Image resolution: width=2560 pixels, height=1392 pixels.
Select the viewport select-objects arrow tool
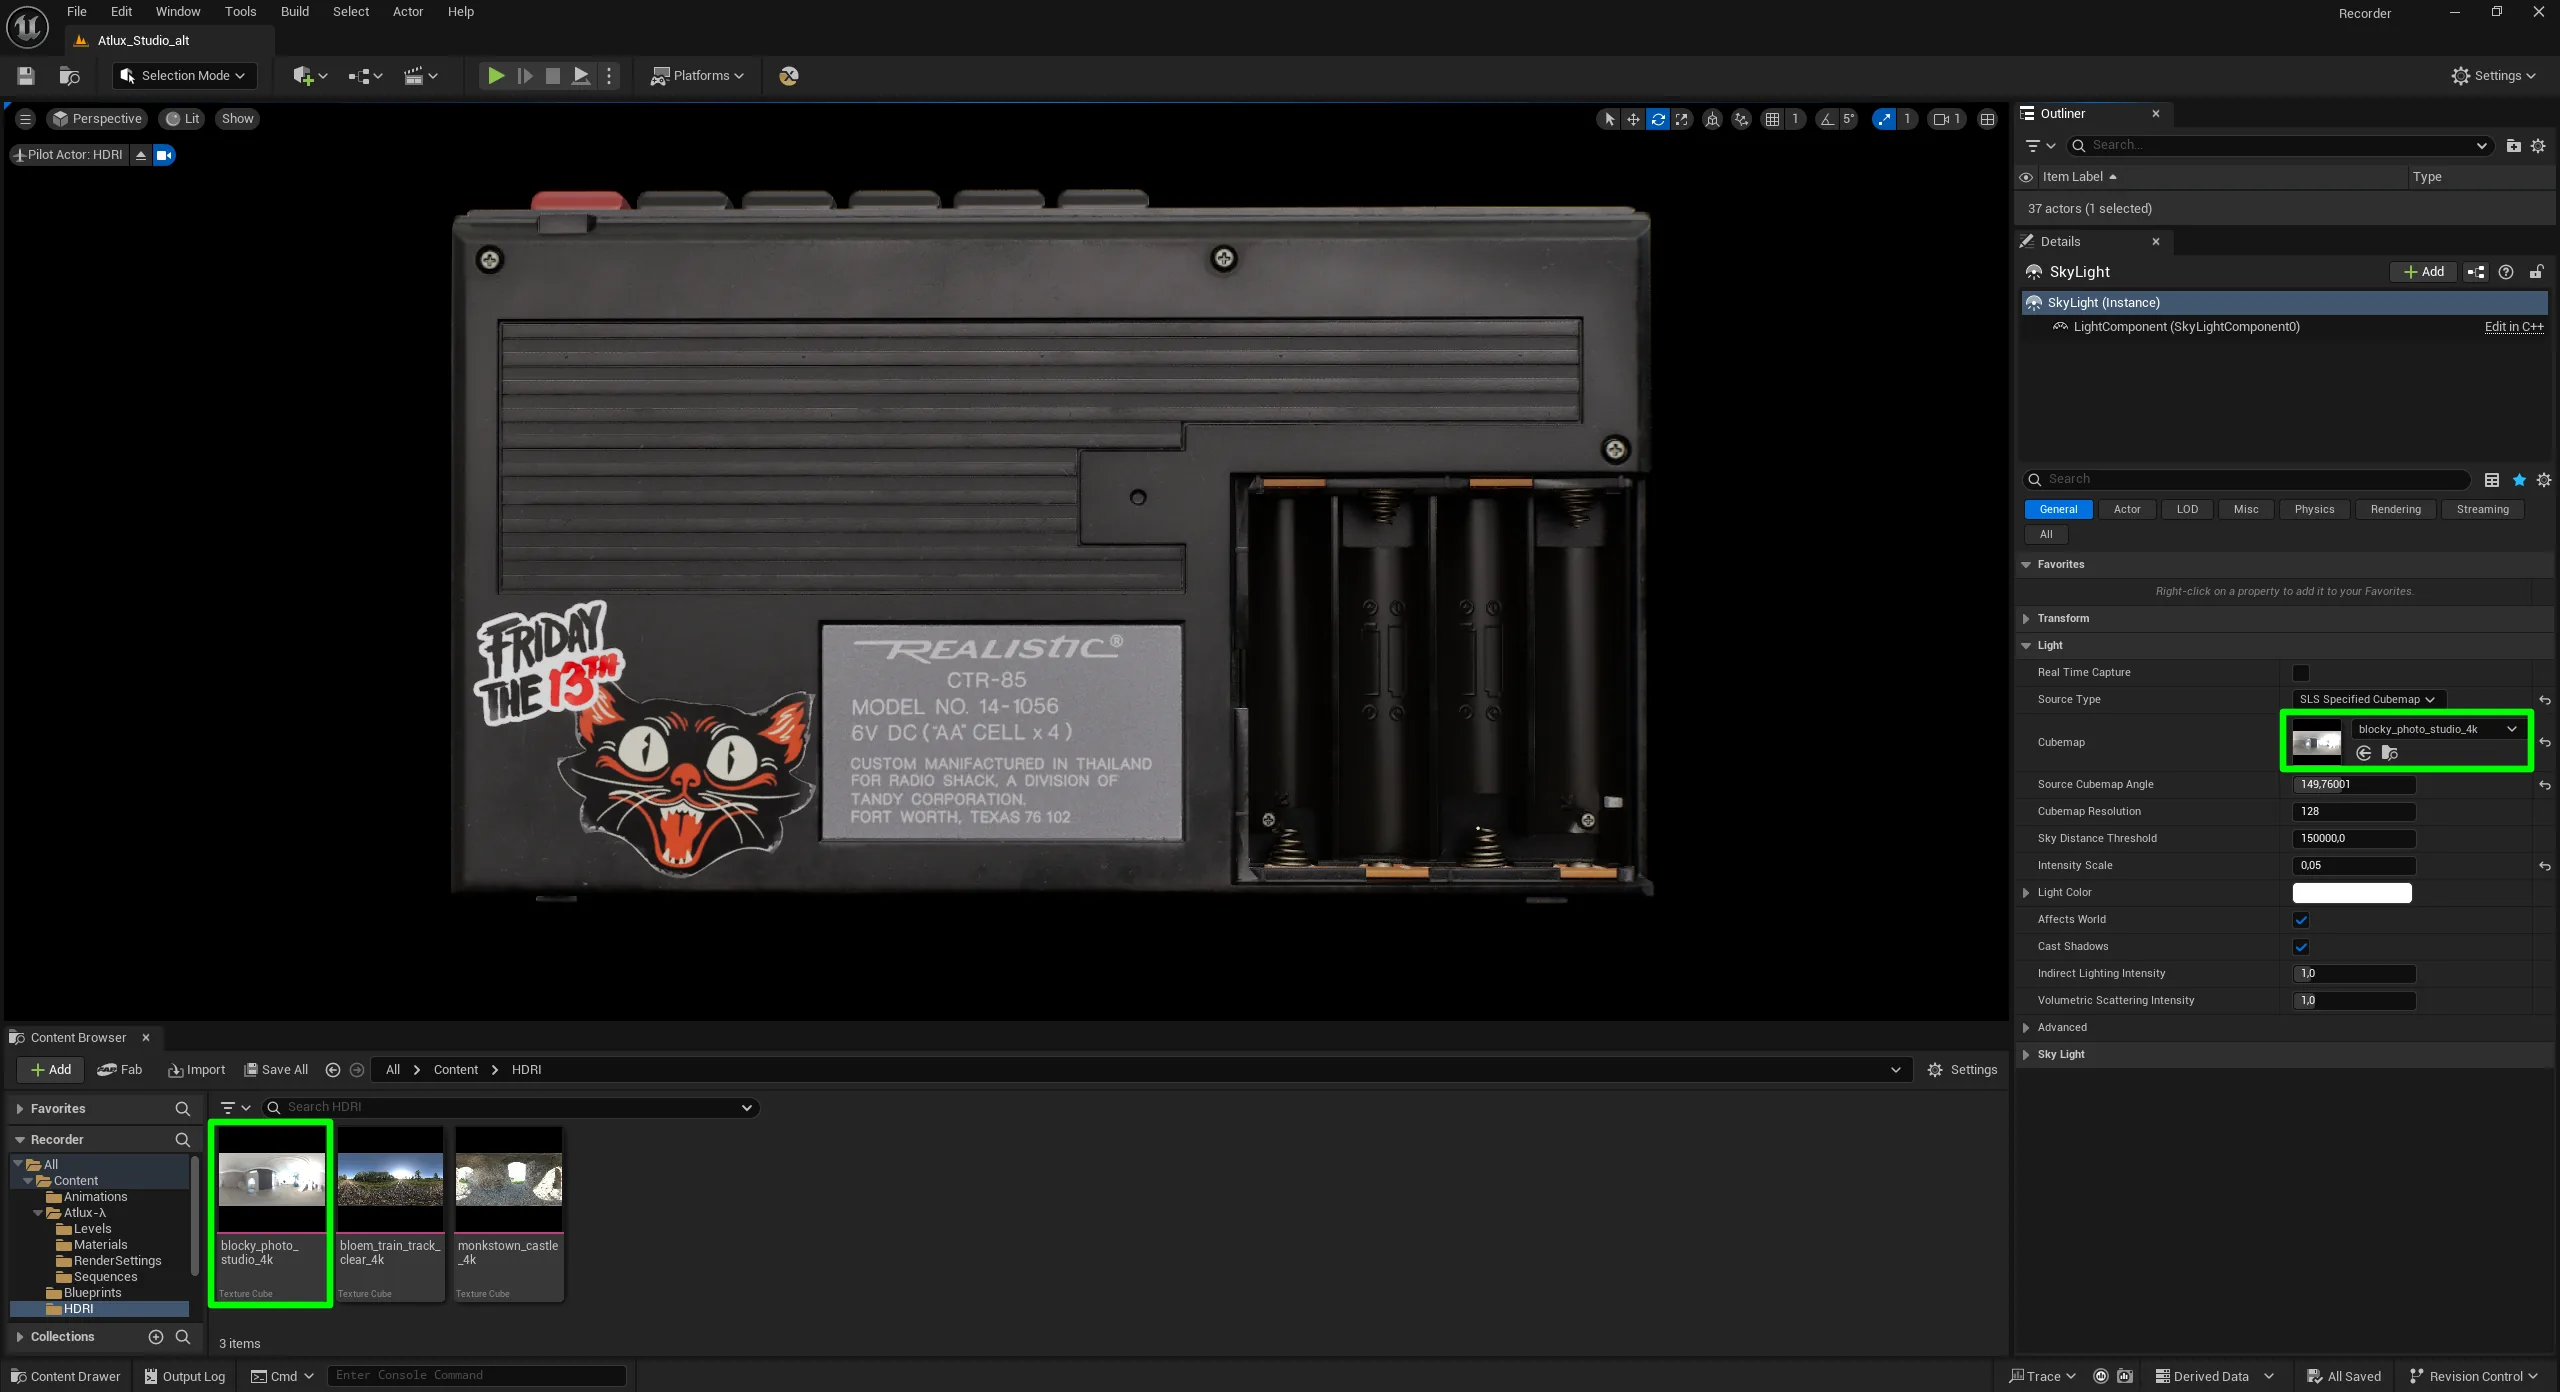[1609, 119]
